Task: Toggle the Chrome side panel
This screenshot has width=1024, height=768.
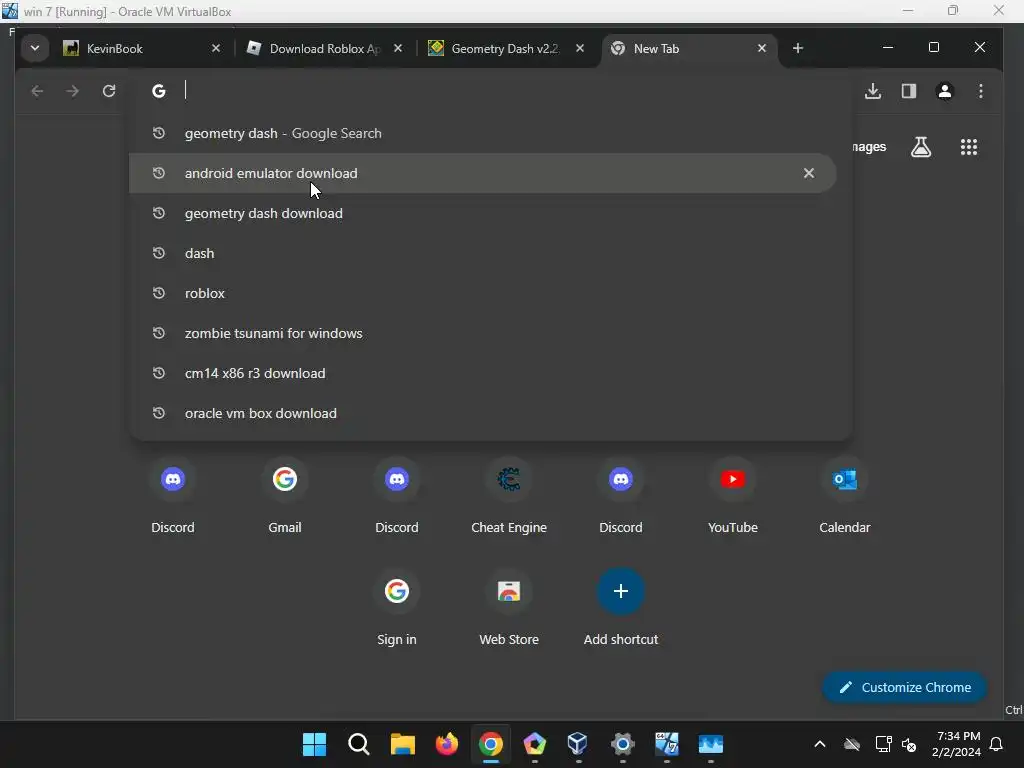Action: (908, 91)
